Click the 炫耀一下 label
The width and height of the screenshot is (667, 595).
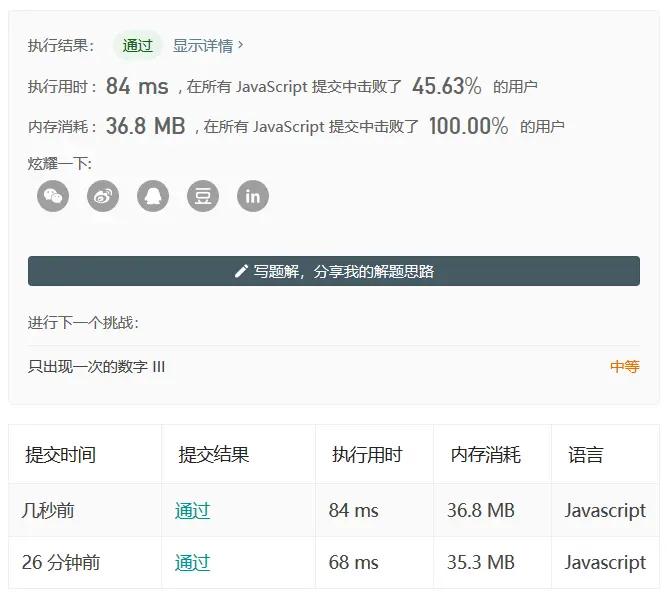(60, 163)
